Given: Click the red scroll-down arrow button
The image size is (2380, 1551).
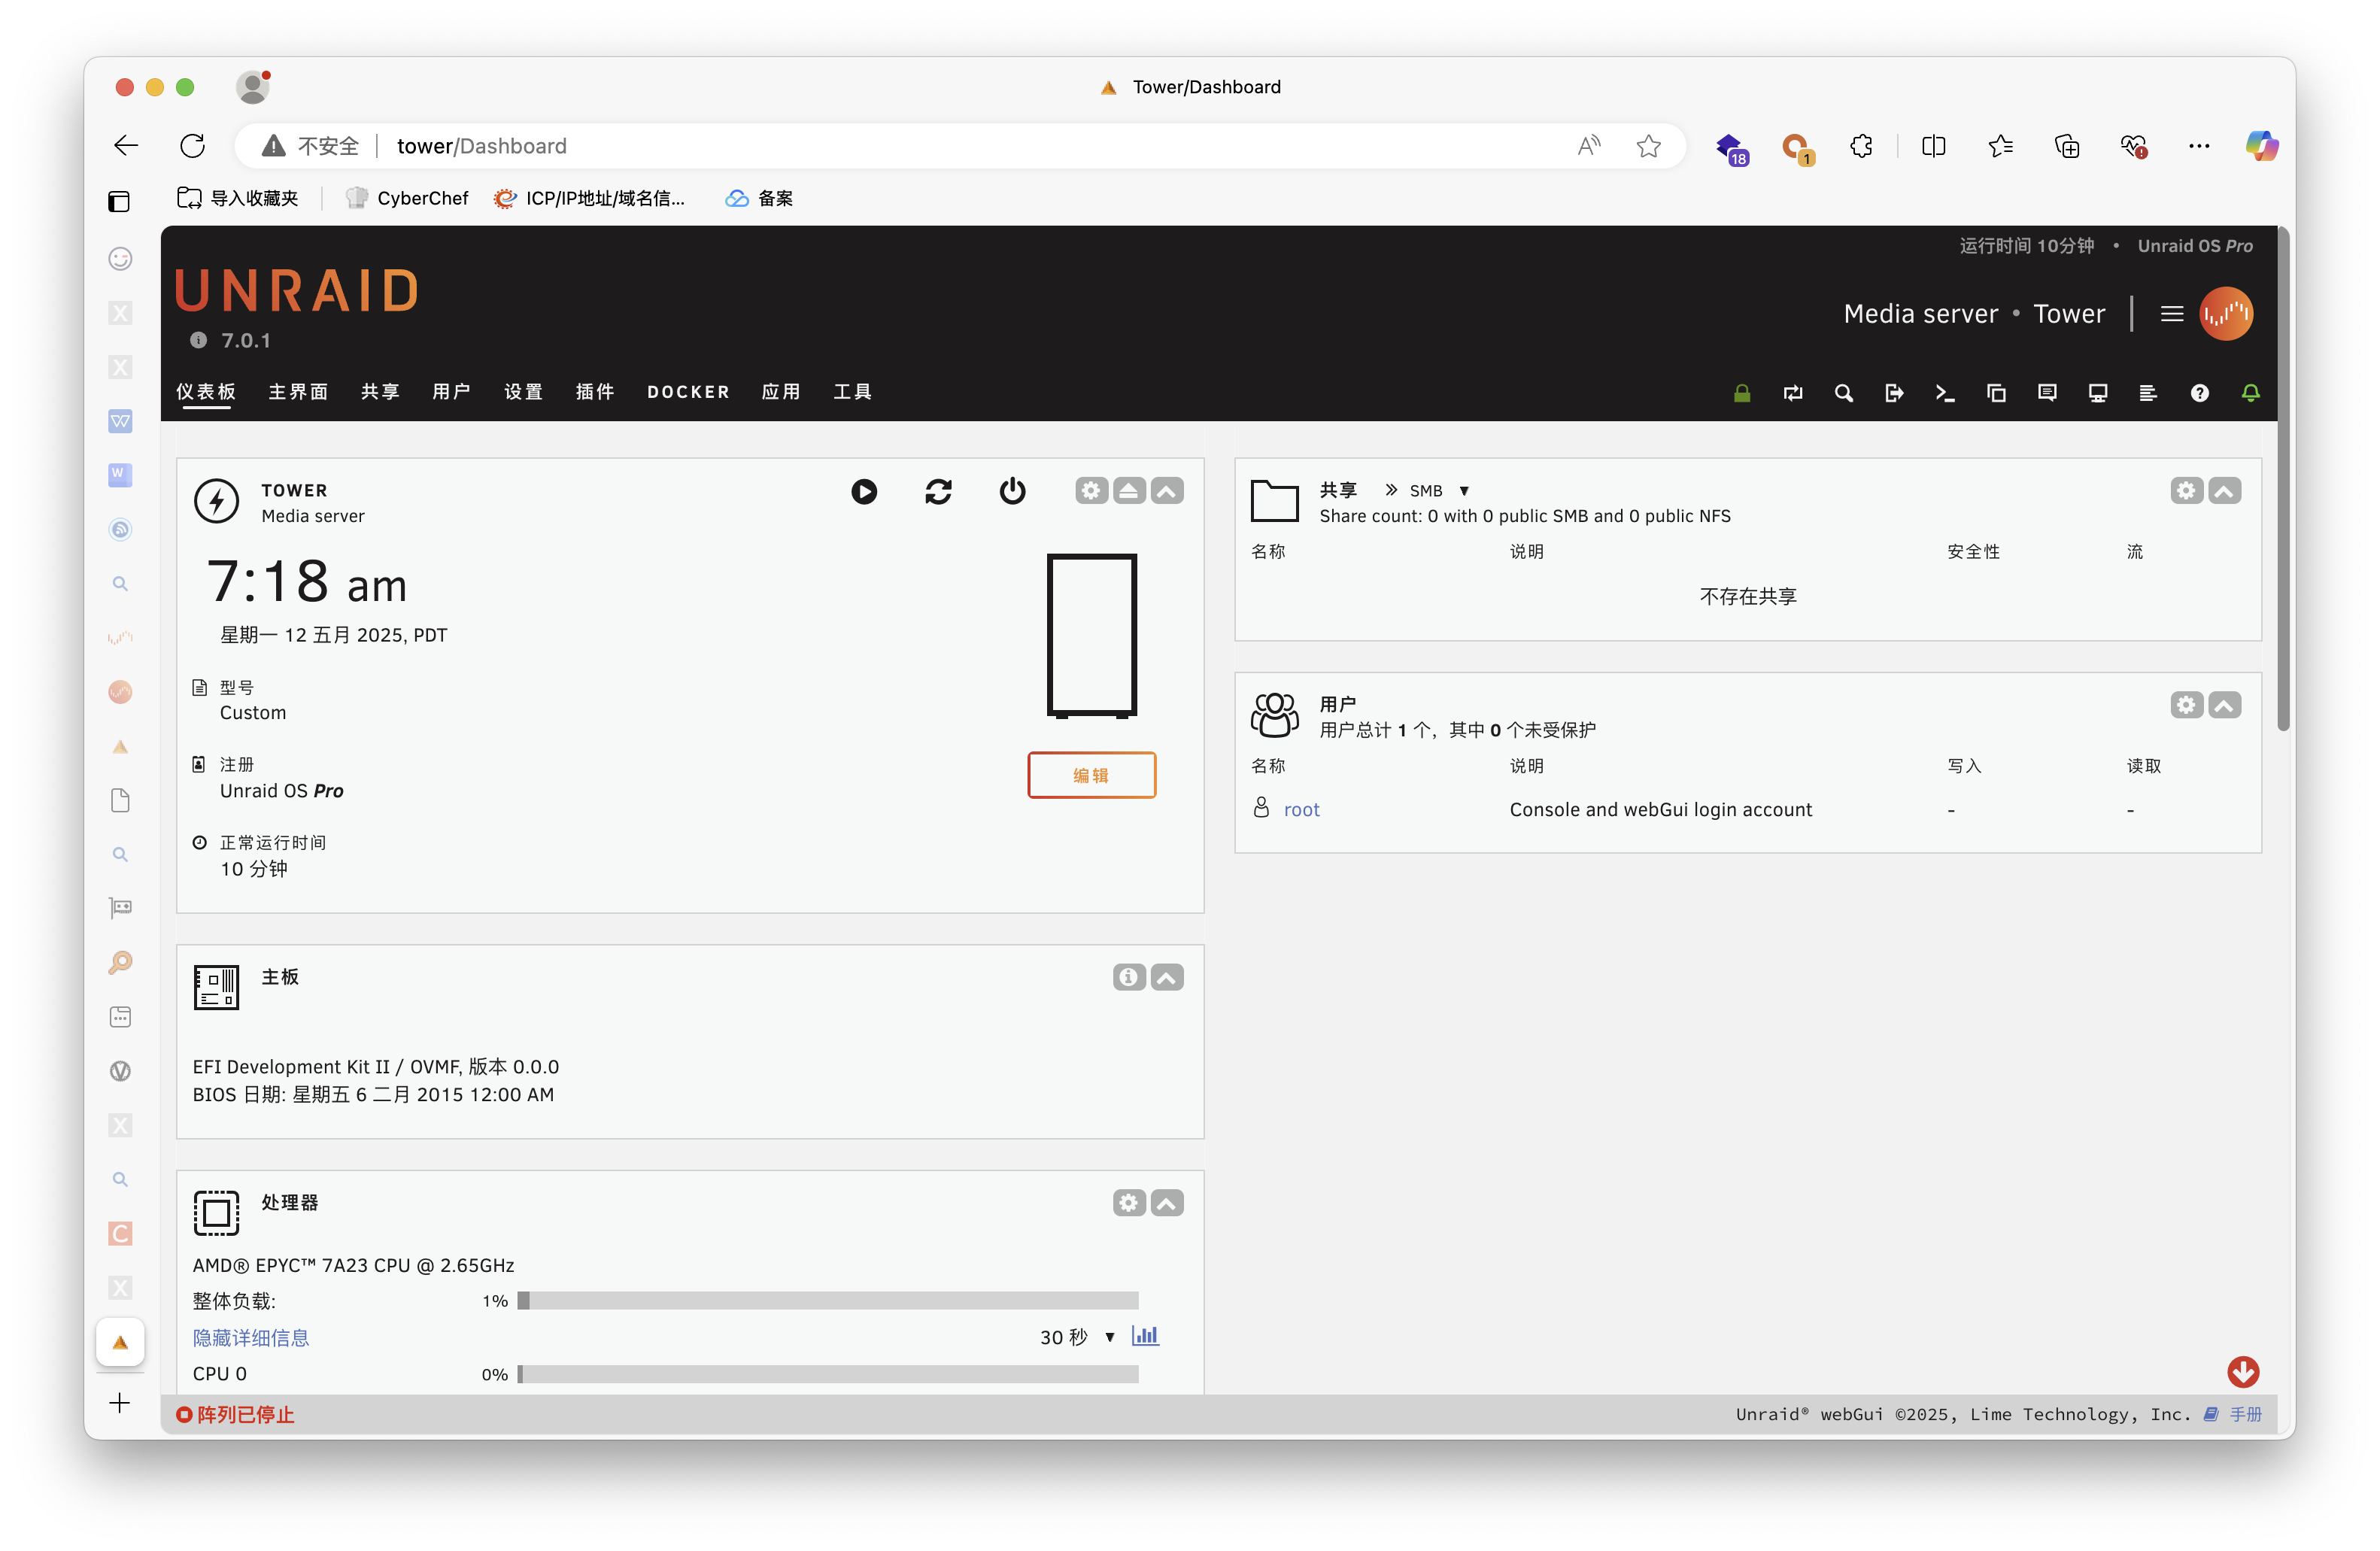Looking at the screenshot, I should (2243, 1371).
